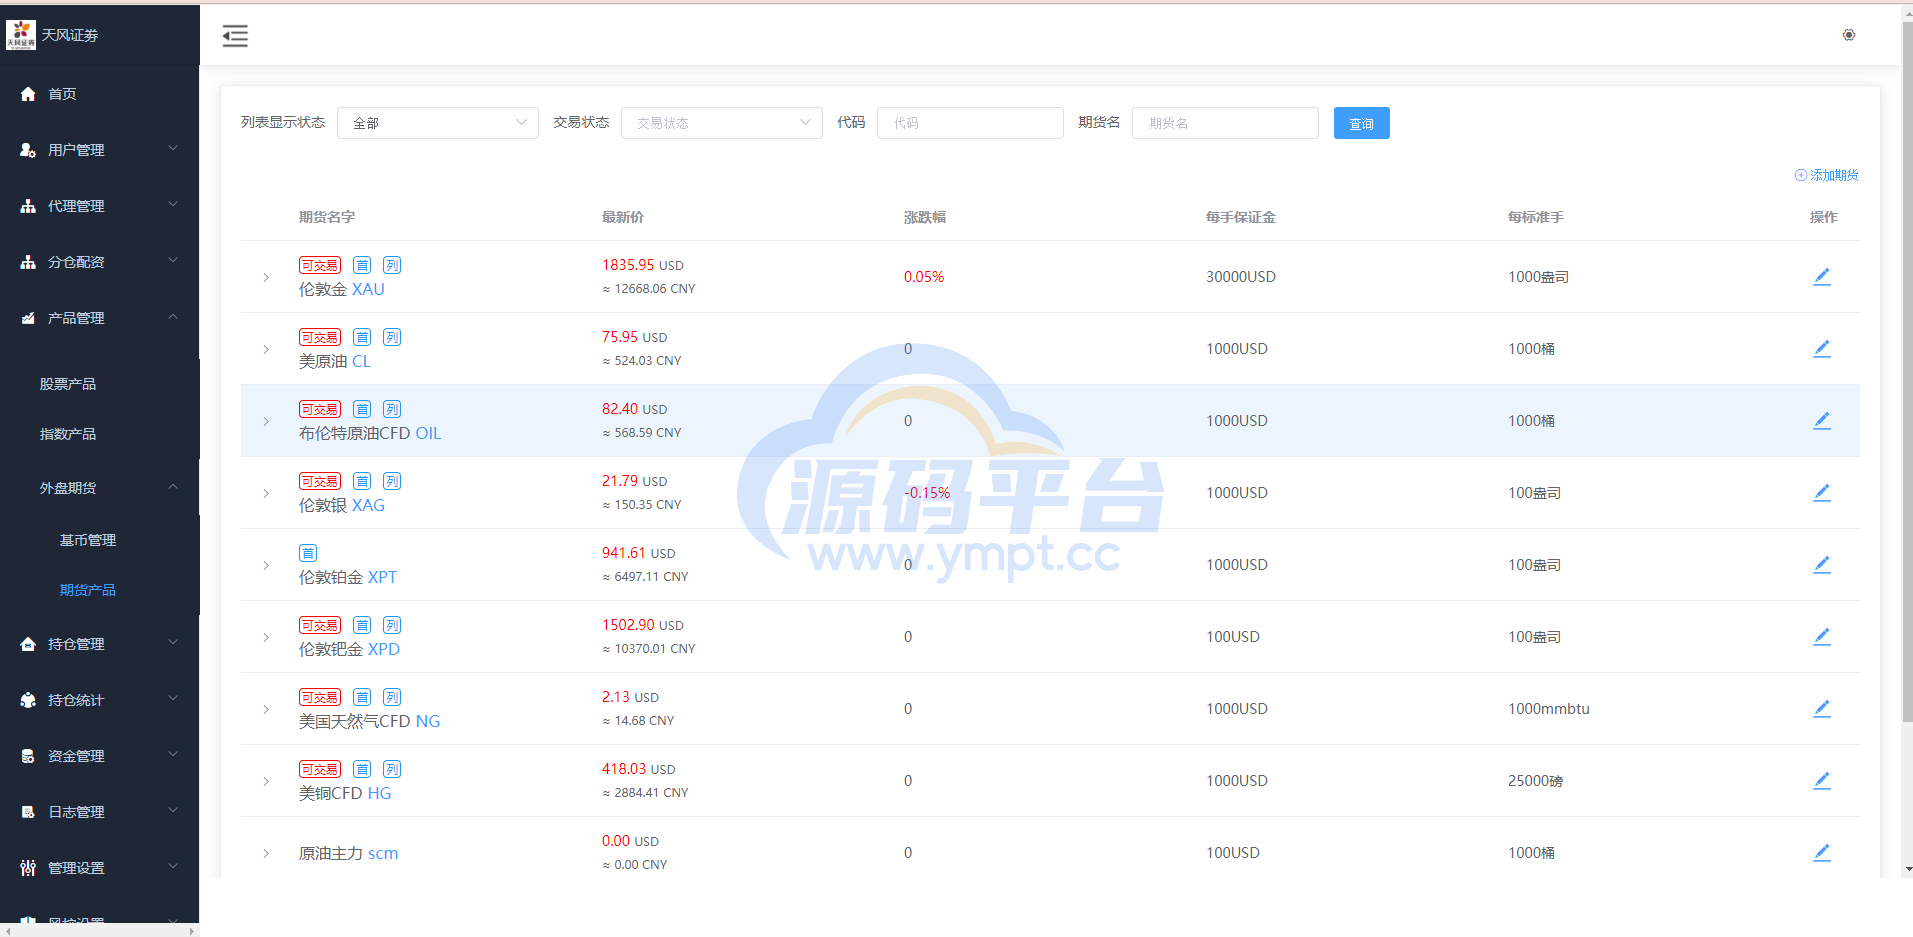Edit the 伦敦铂金 XPT row
This screenshot has width=1913, height=937.
click(x=1822, y=565)
